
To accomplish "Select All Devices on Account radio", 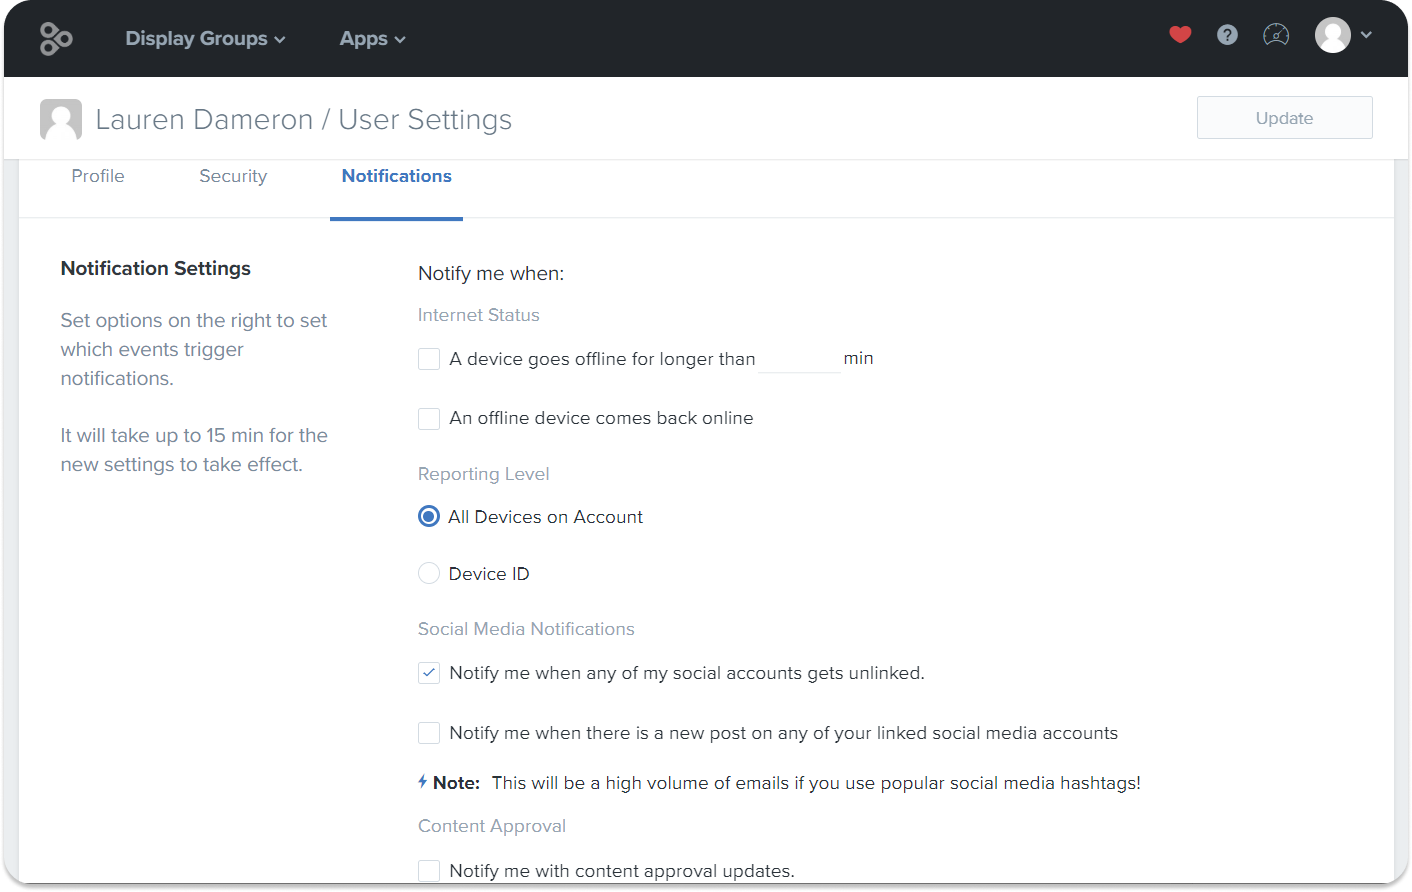I will point(429,516).
